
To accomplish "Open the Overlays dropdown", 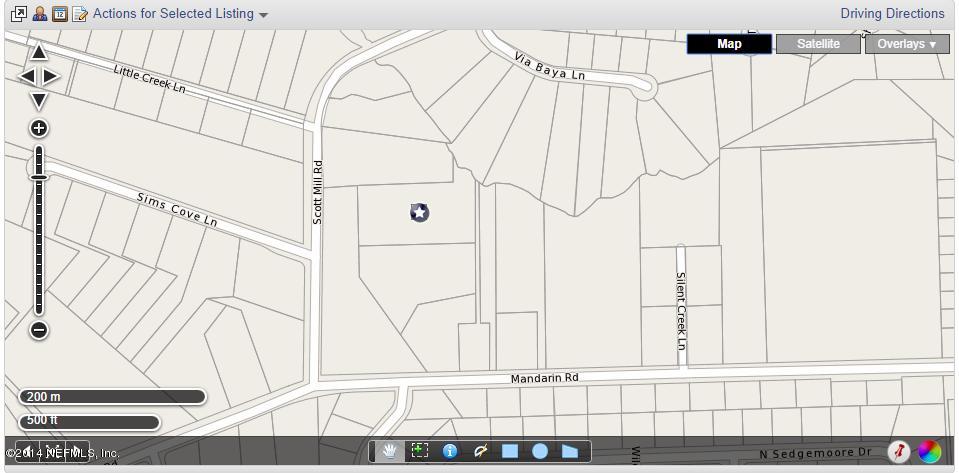I will click(907, 44).
